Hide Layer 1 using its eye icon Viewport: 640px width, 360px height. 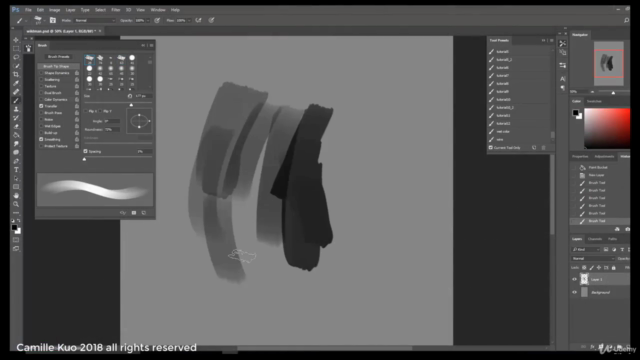tap(574, 280)
